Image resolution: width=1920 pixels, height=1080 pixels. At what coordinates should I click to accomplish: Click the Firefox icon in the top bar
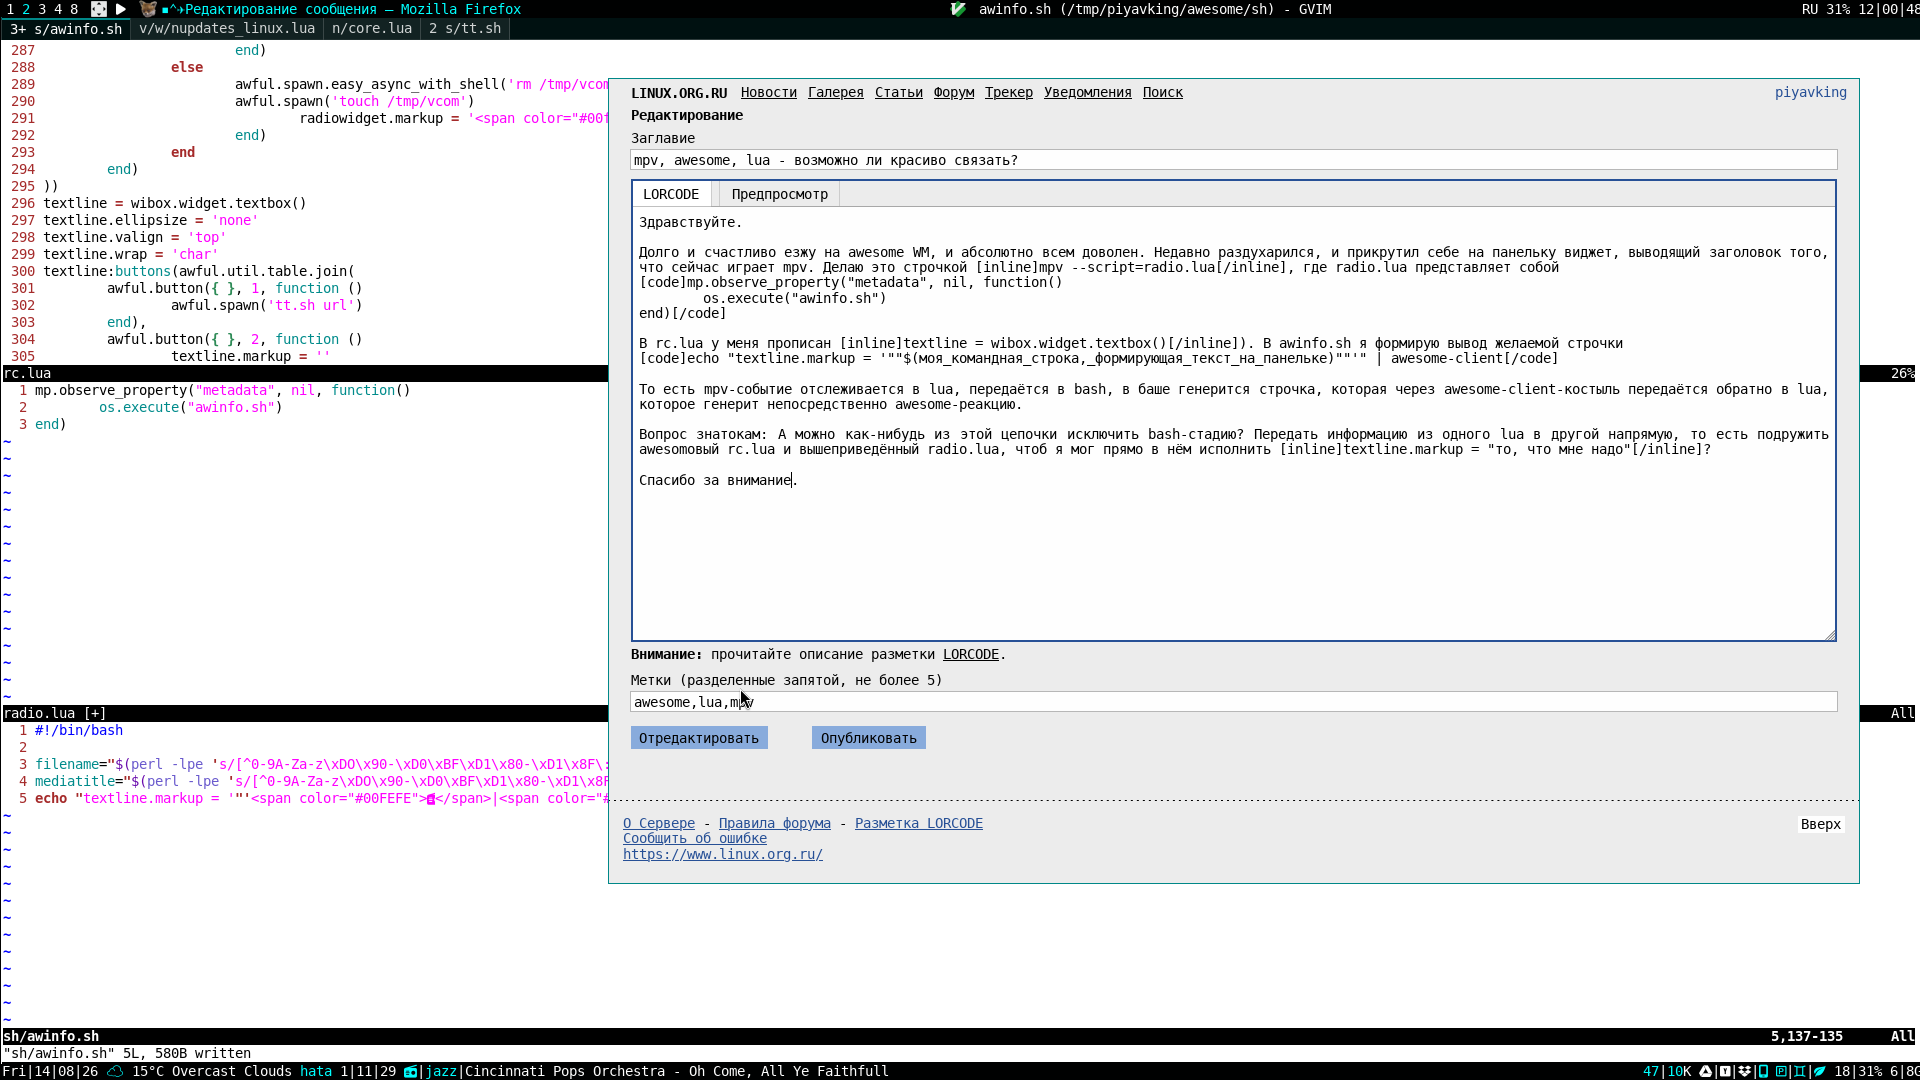(148, 9)
